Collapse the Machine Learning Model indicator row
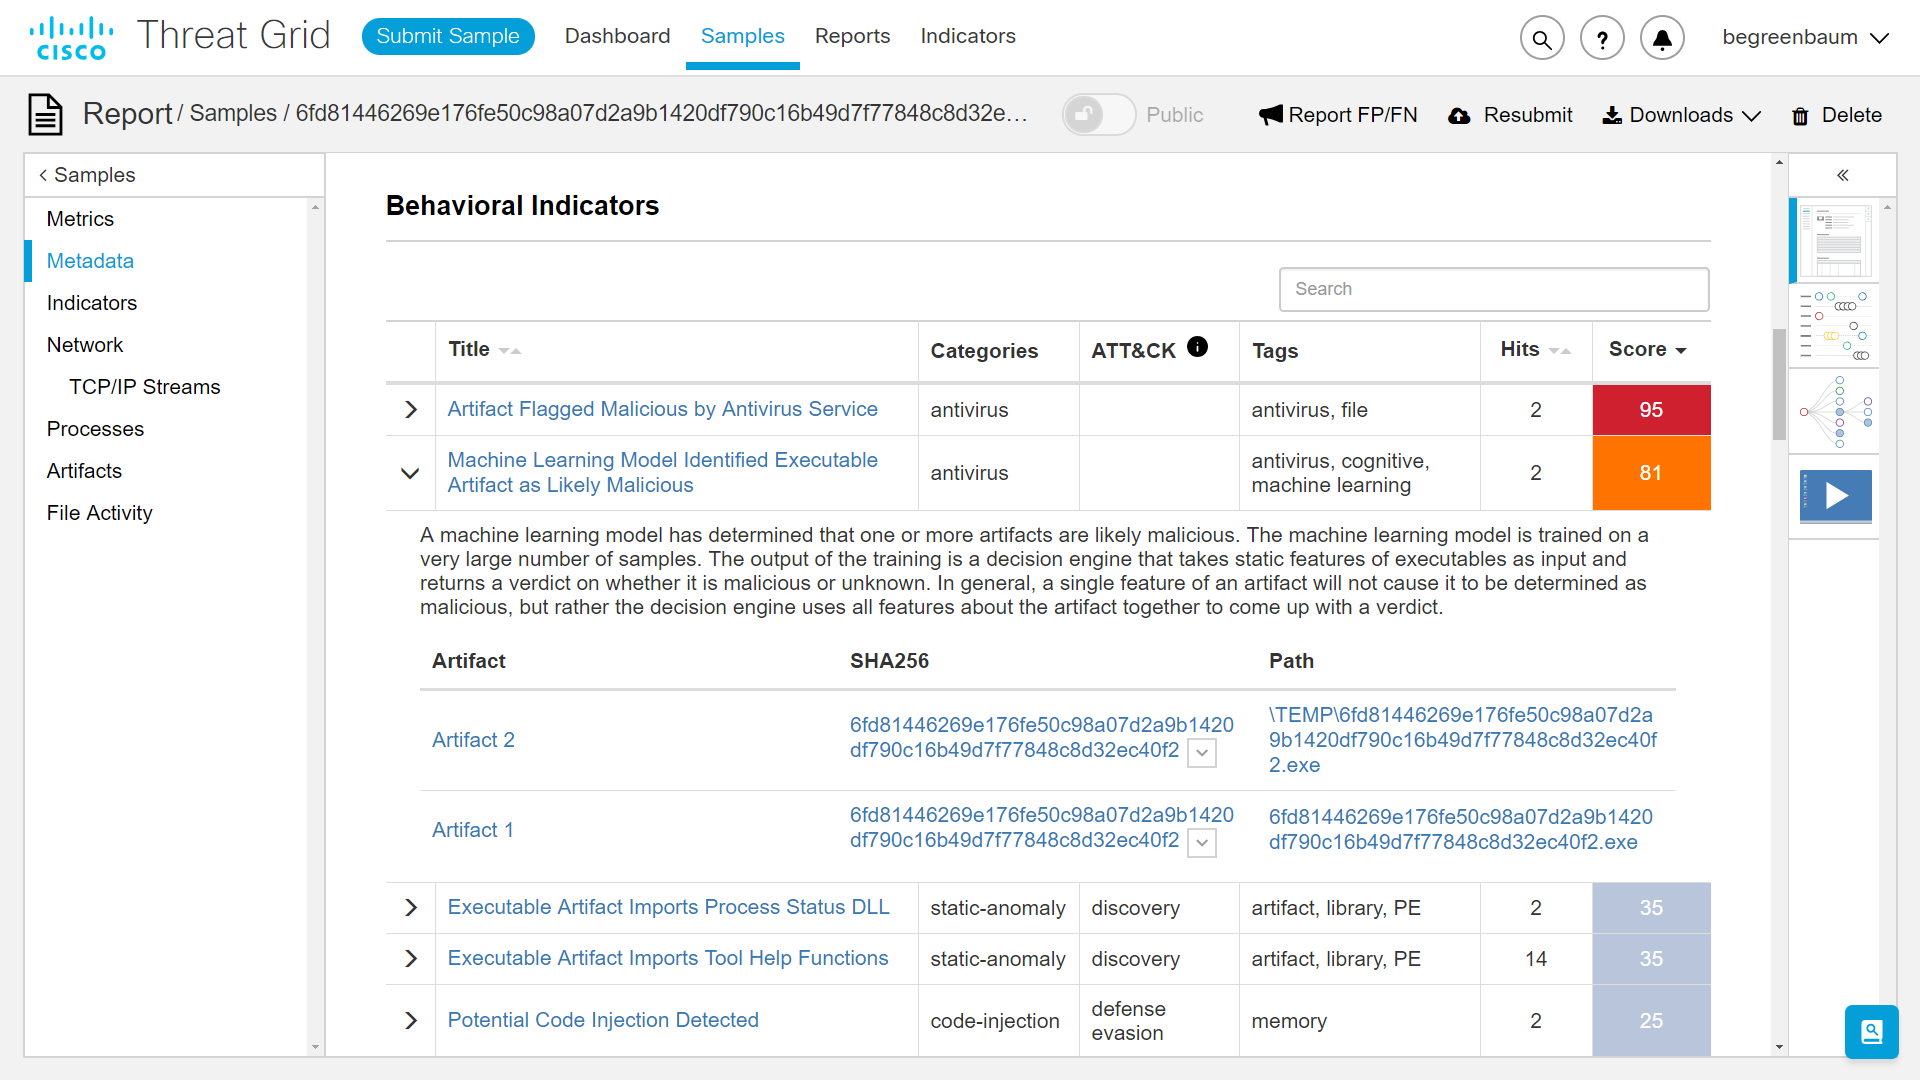 pos(410,473)
